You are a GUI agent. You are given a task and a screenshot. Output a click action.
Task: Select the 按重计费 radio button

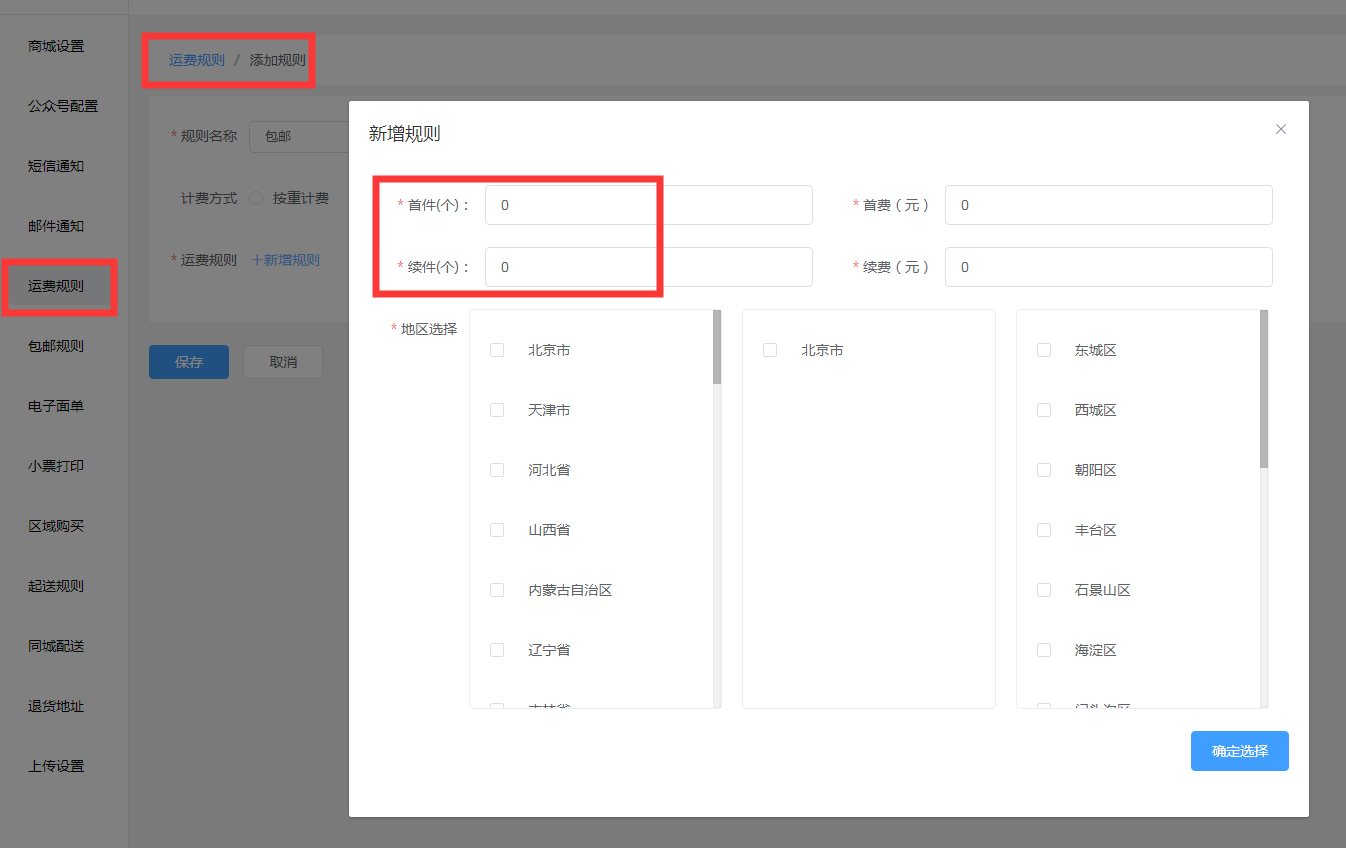[x=256, y=198]
